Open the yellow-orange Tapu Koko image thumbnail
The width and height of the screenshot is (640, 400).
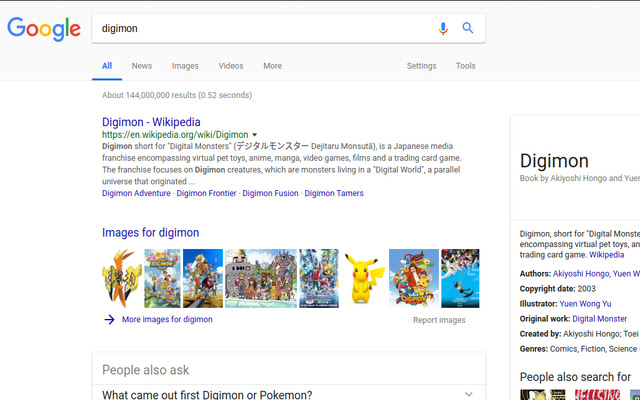coord(122,278)
